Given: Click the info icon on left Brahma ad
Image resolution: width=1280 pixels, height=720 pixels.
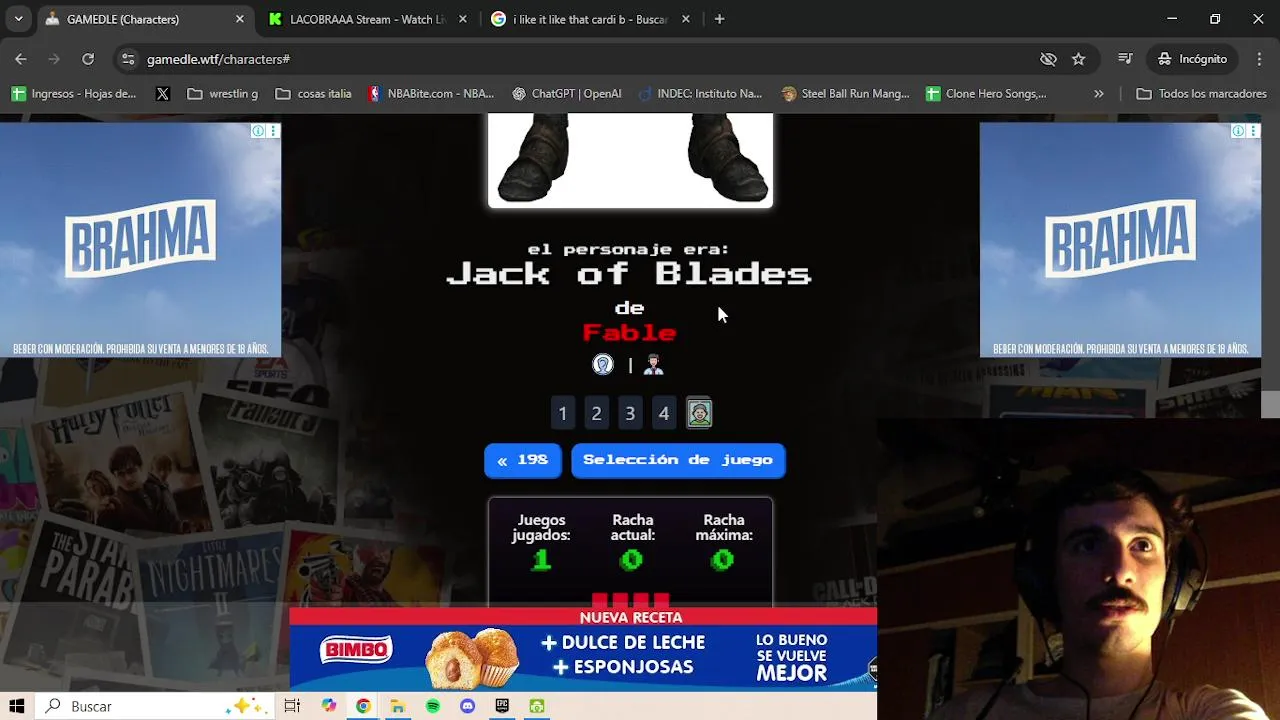Looking at the screenshot, I should [x=258, y=131].
